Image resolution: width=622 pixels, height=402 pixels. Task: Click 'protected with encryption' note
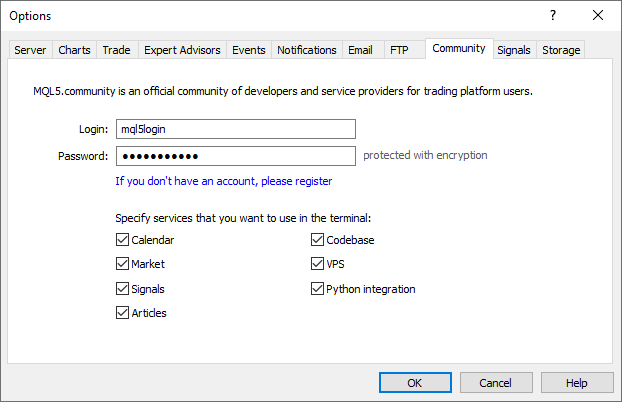click(x=425, y=155)
